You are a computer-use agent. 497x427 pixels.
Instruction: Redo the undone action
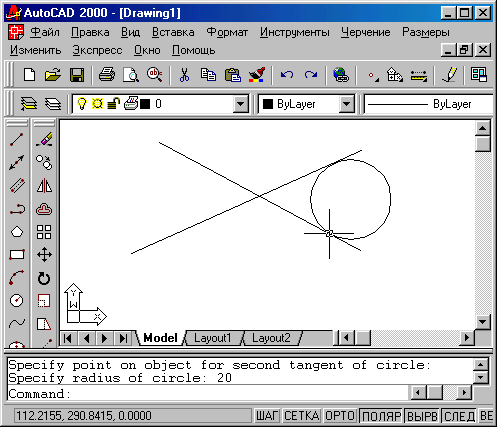311,75
